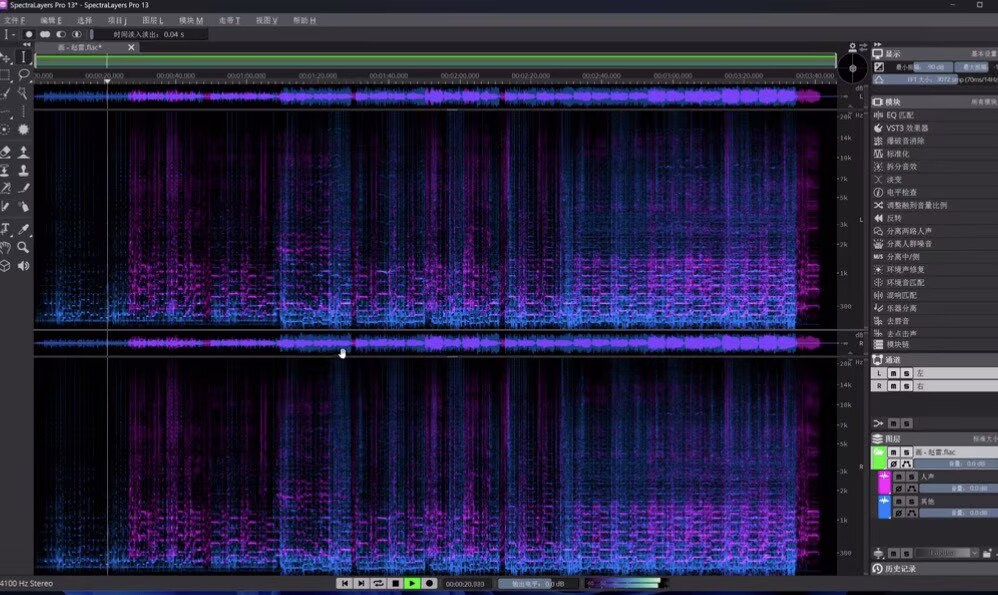The image size is (998, 595).
Task: Stop playback with the stop button
Action: pos(395,583)
